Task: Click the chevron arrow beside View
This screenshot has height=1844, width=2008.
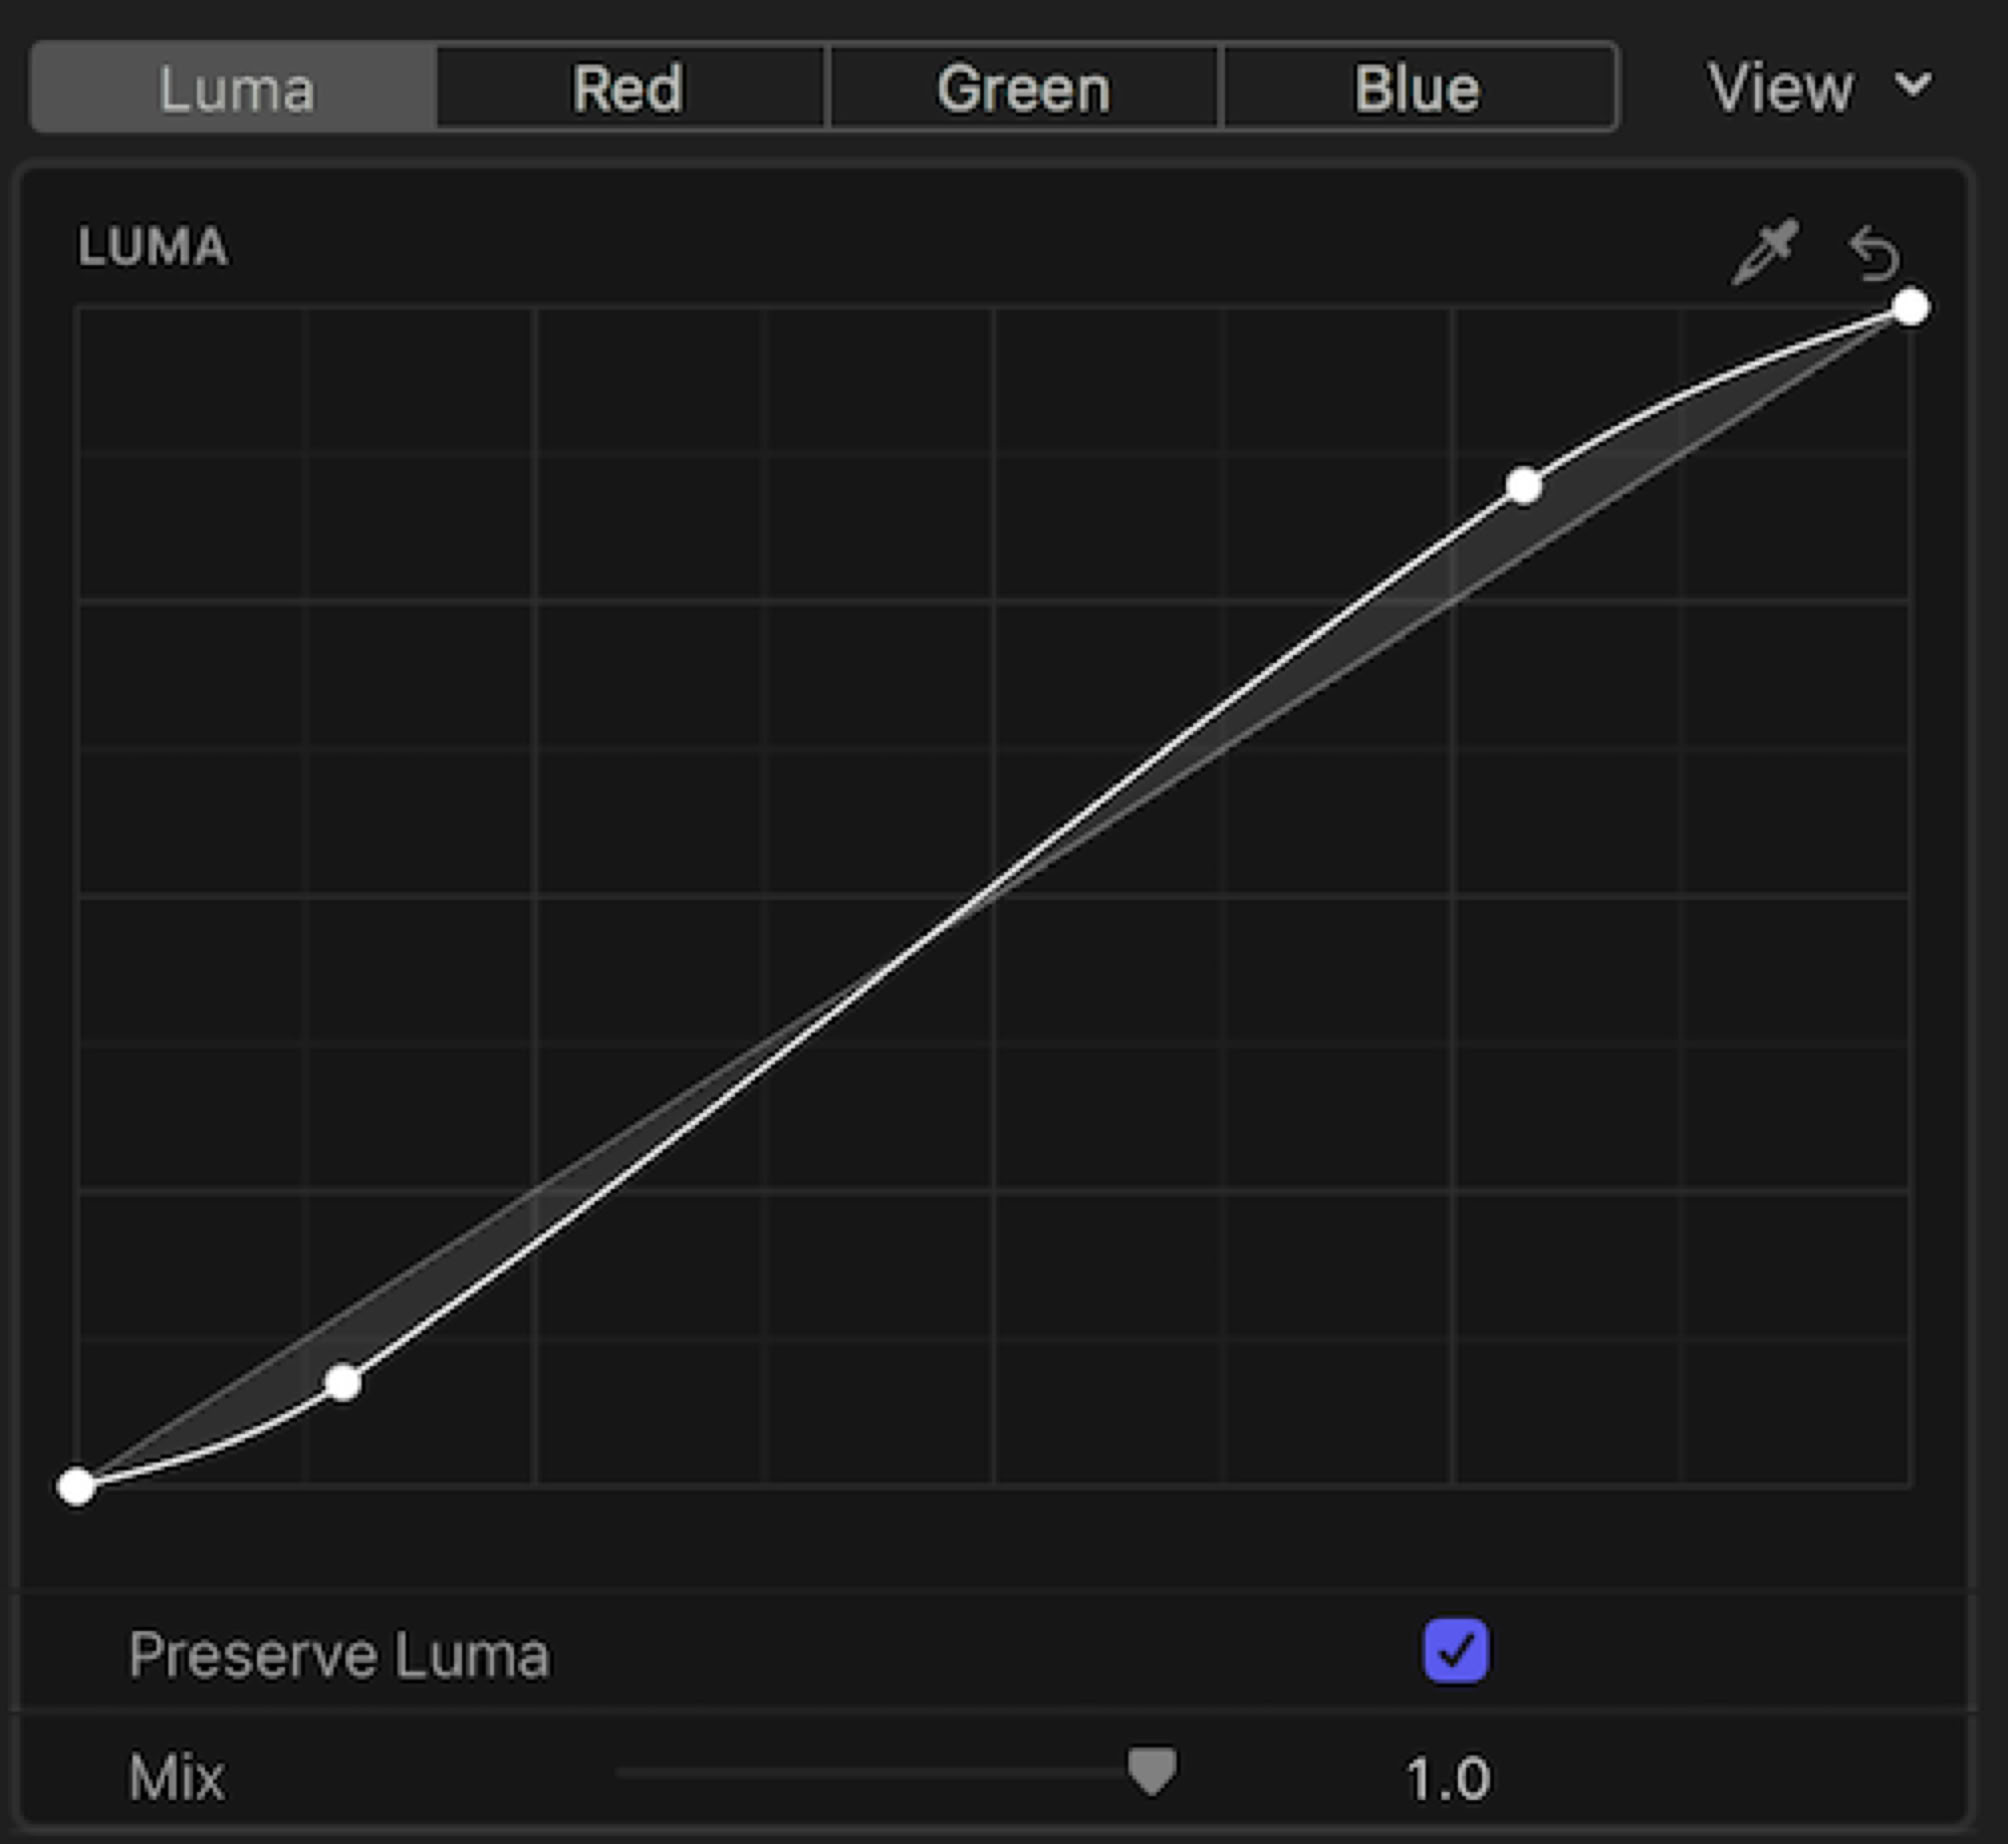Action: click(1914, 84)
